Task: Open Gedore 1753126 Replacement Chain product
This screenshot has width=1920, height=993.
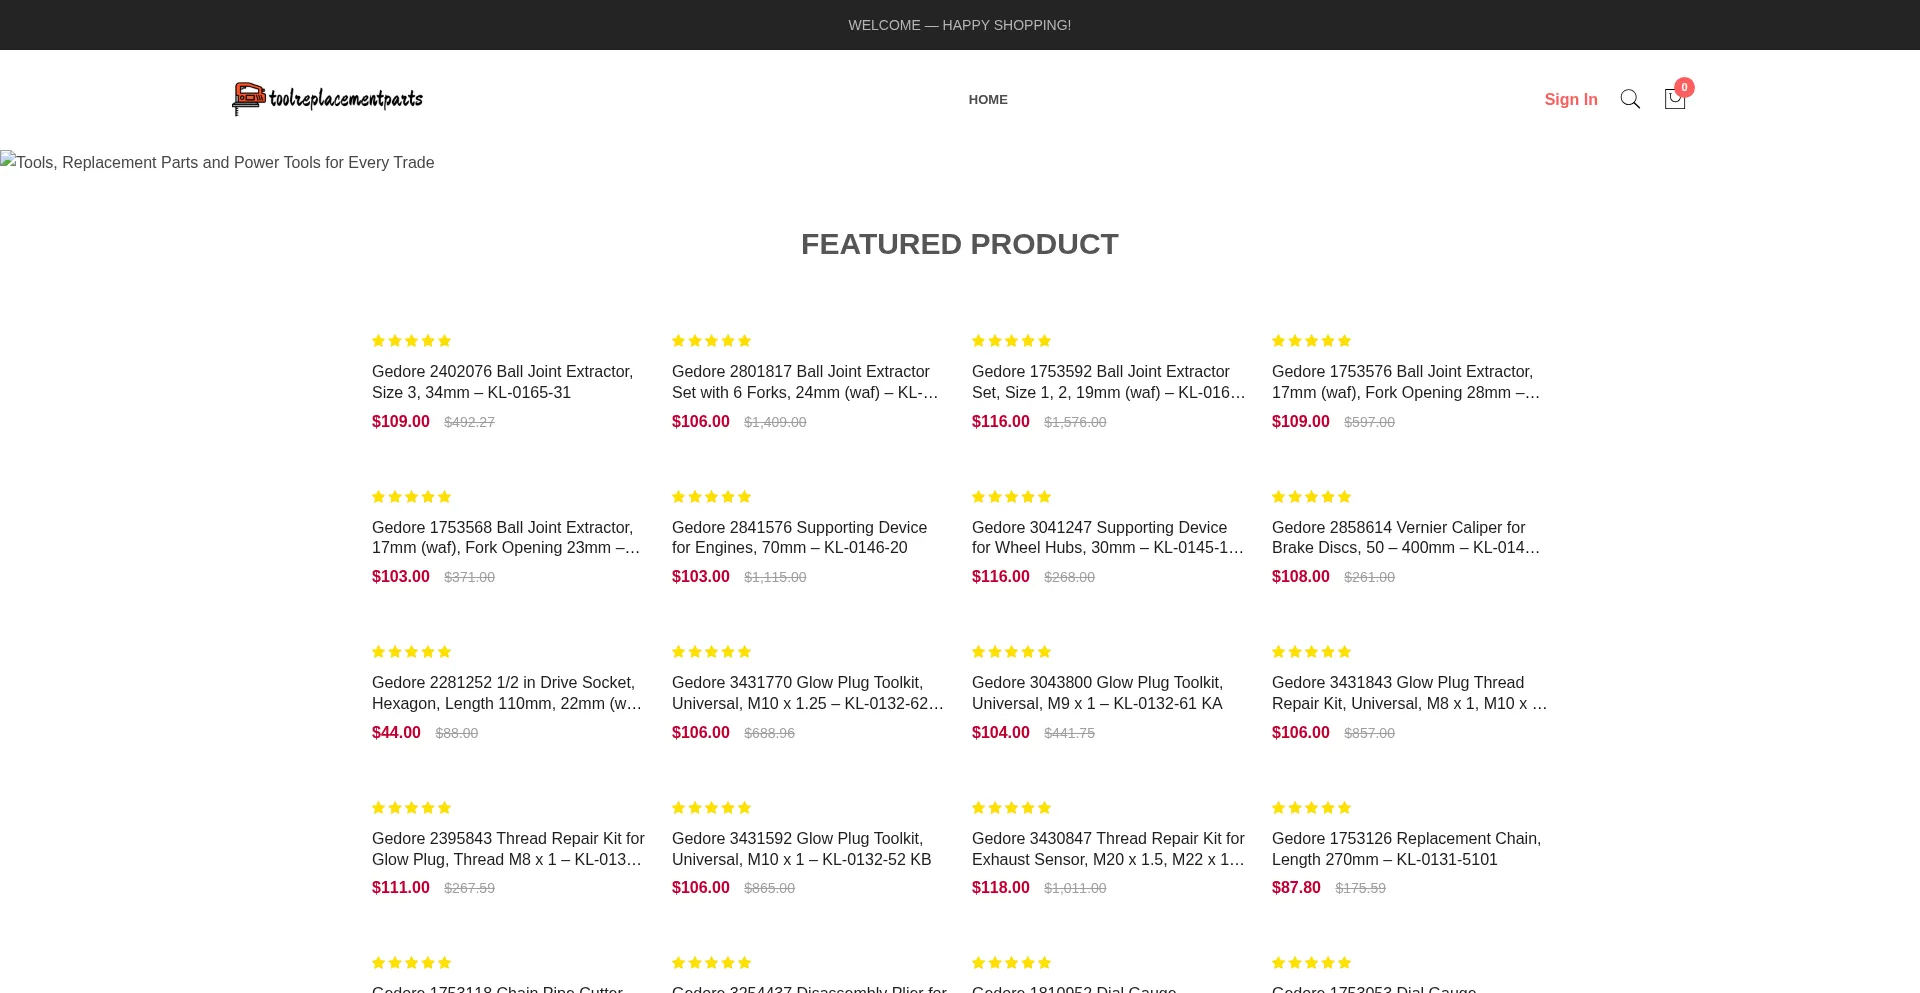Action: [x=1409, y=849]
